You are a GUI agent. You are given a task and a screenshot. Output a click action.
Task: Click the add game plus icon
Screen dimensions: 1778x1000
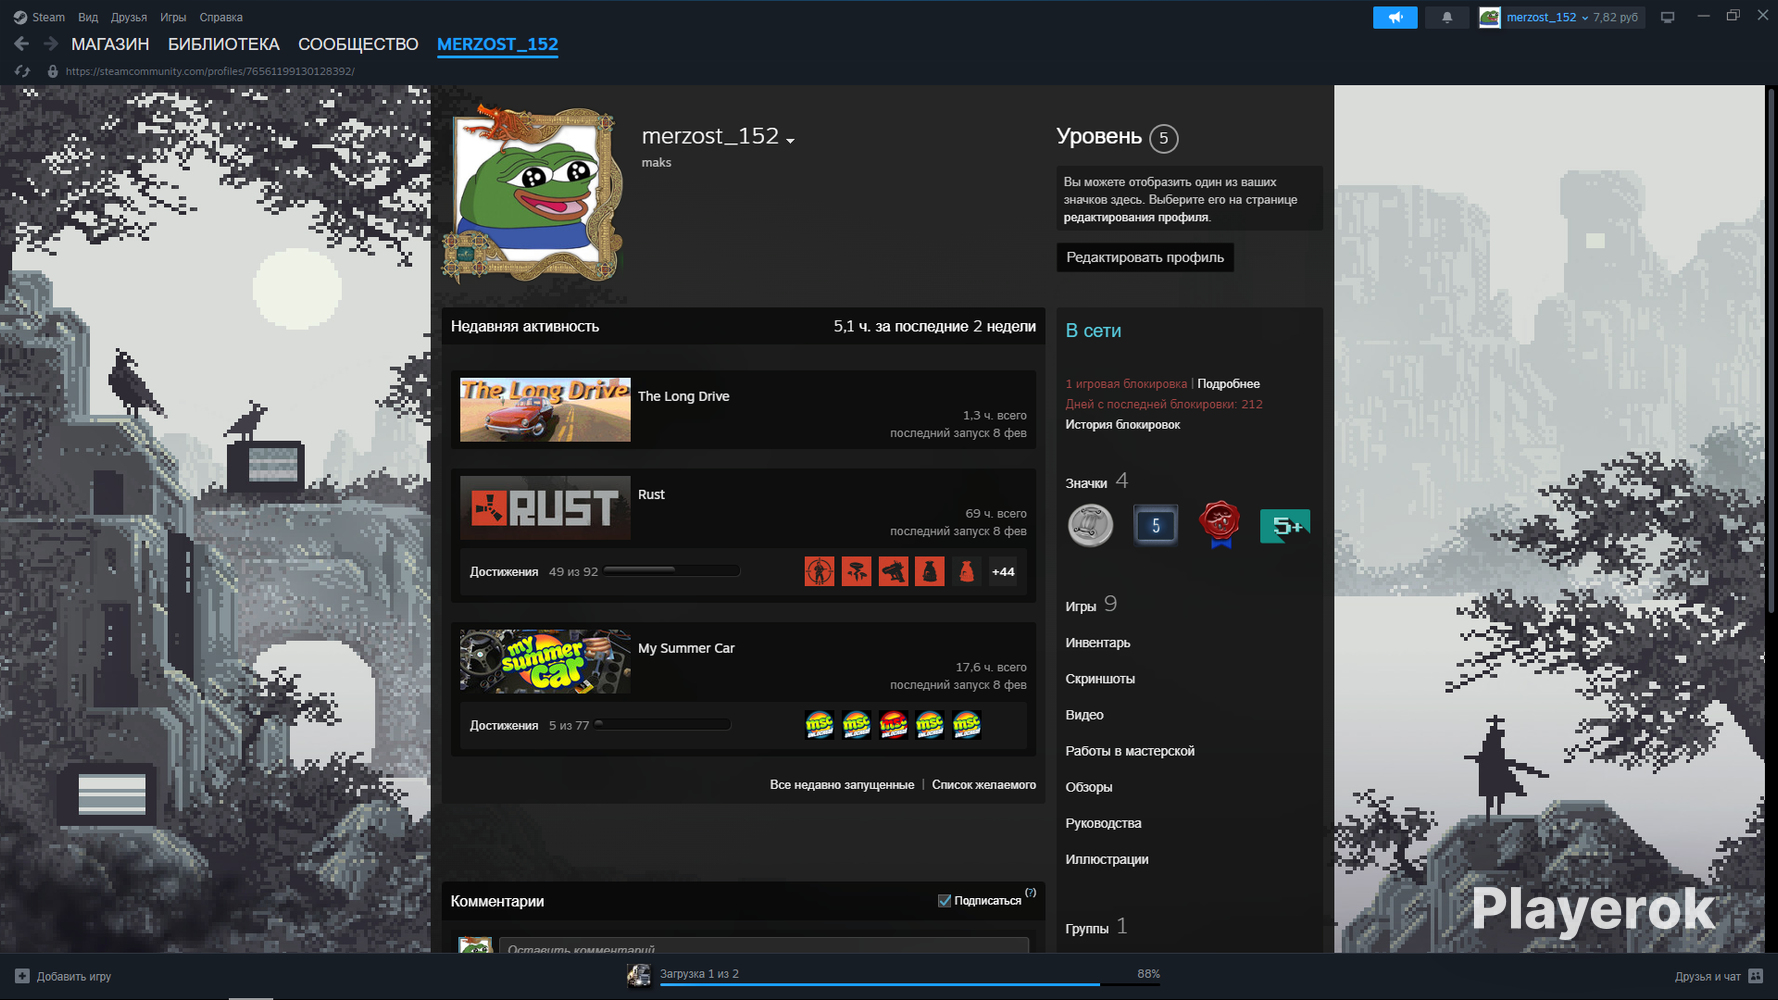tap(22, 976)
